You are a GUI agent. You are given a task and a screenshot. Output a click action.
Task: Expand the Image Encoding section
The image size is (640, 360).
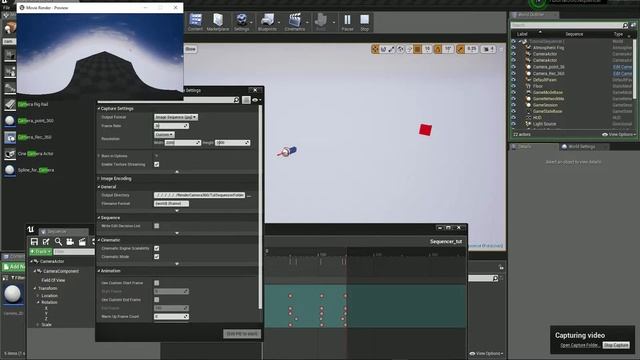click(x=99, y=178)
